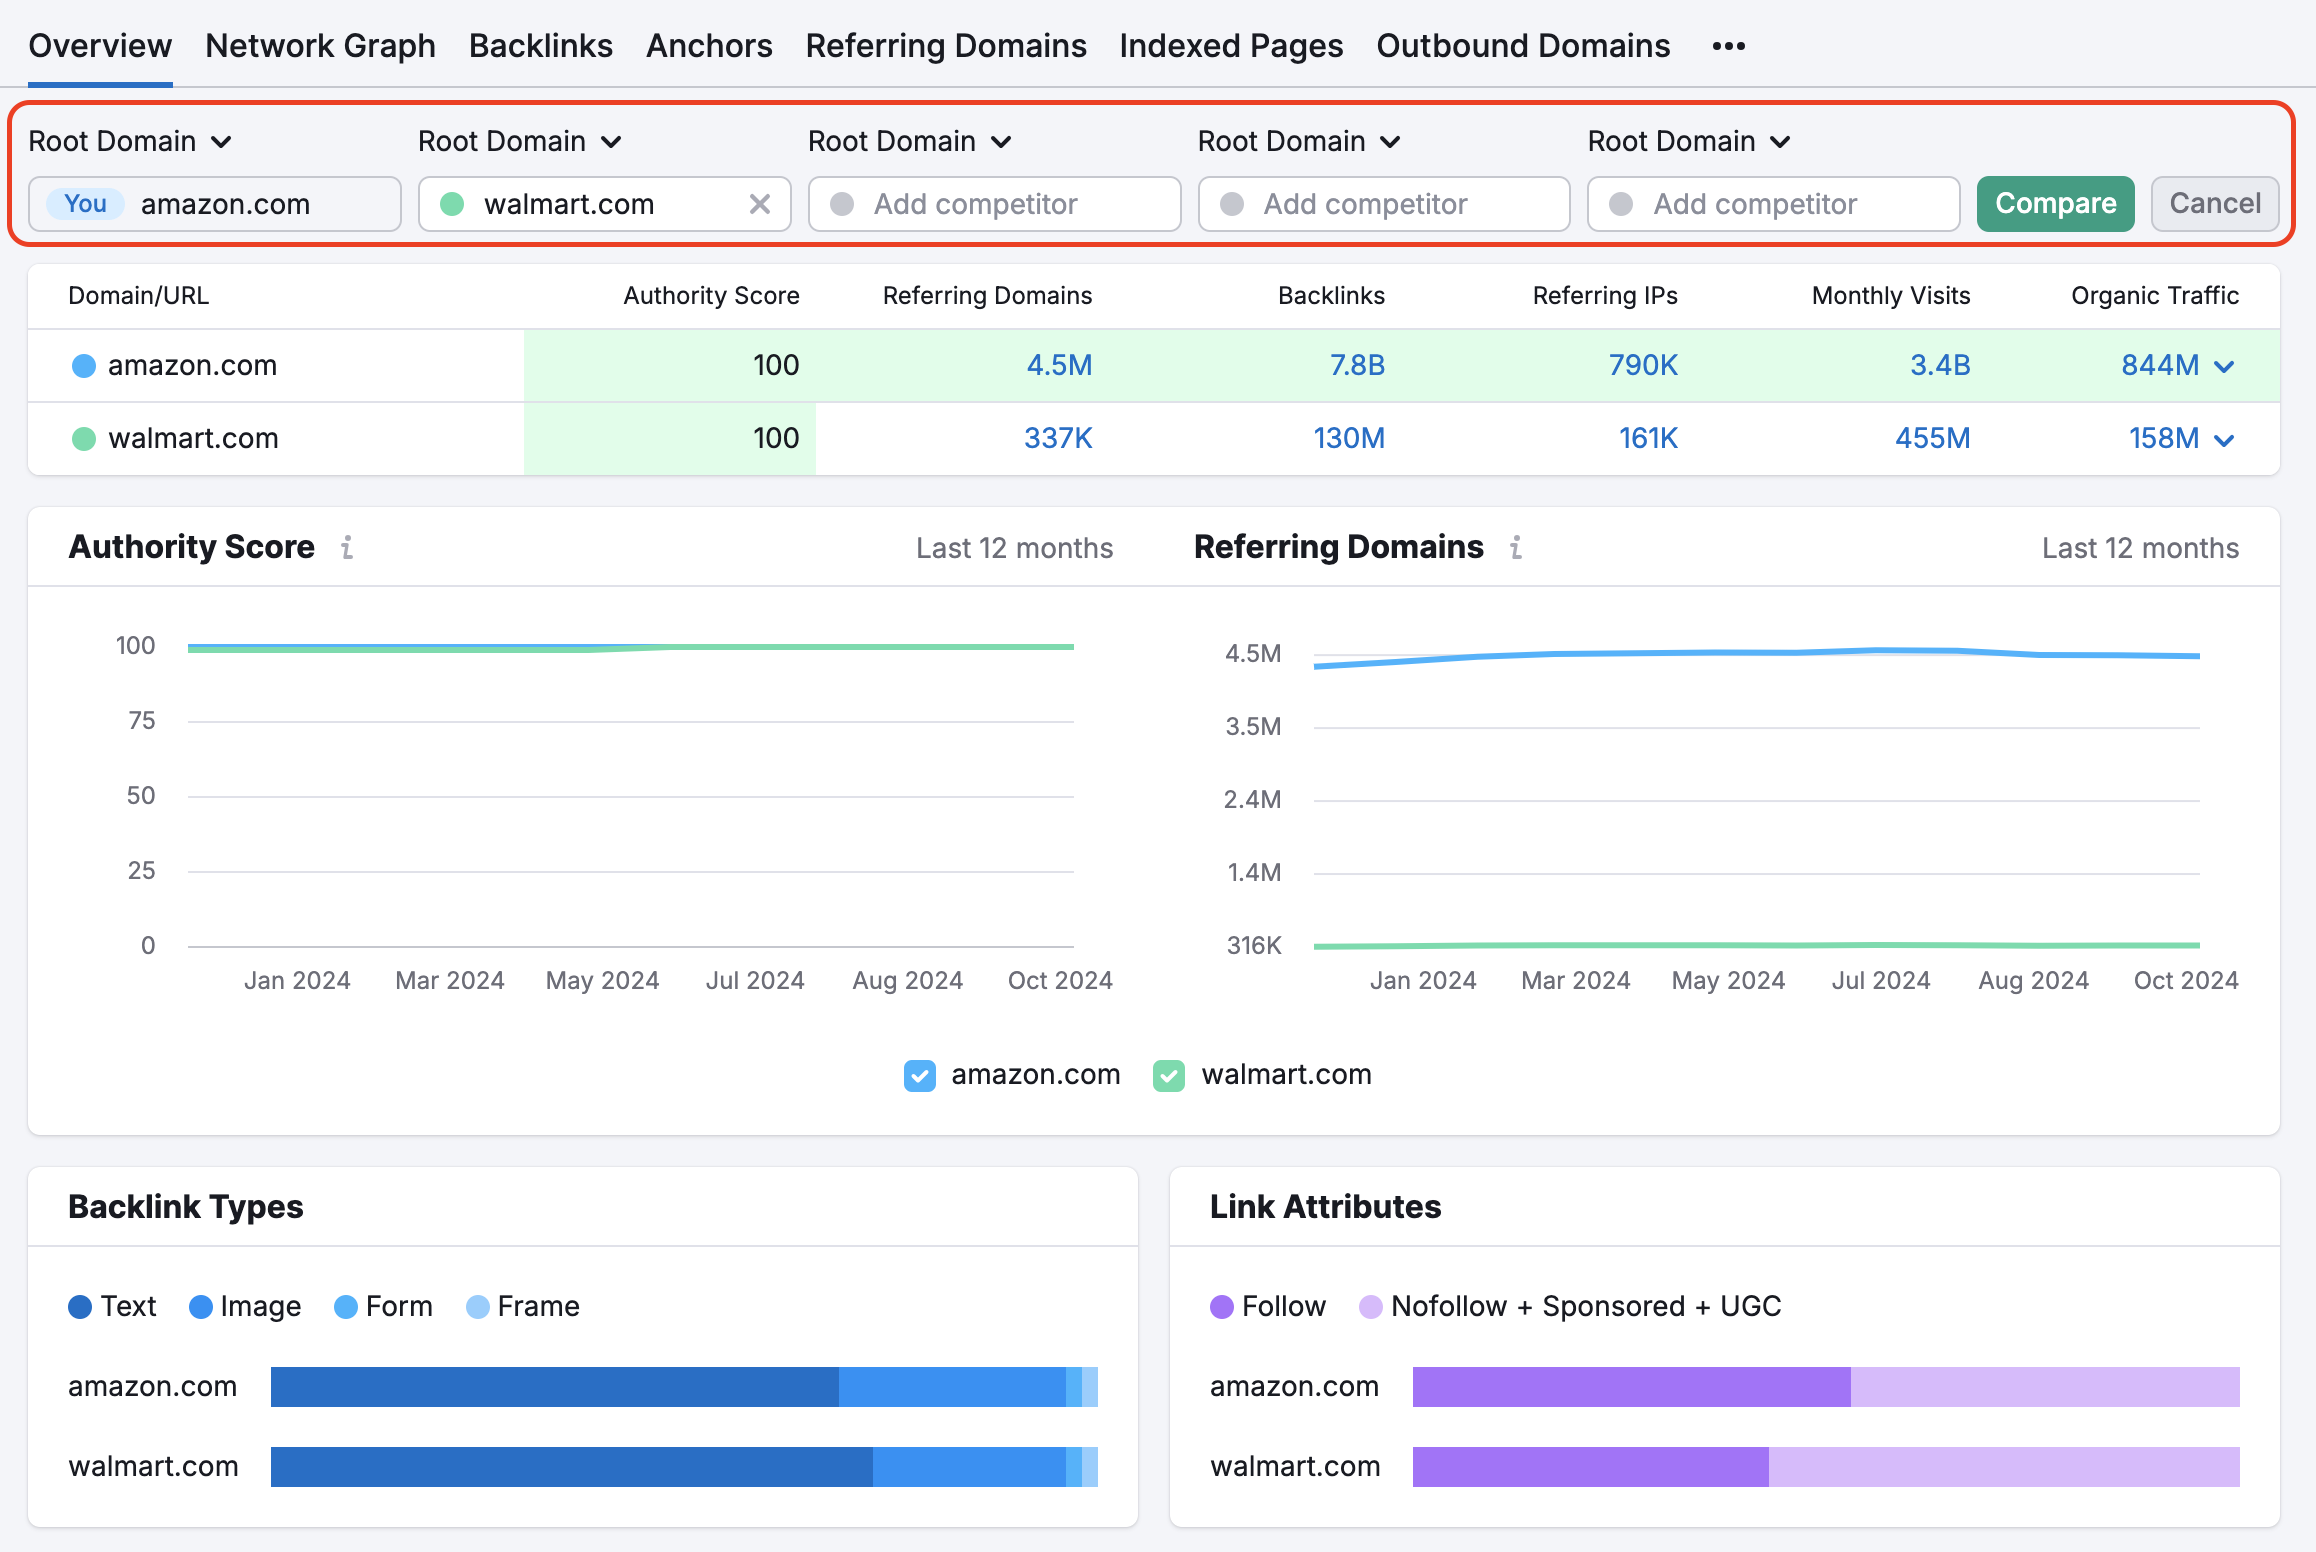The image size is (2316, 1552).
Task: Open amazon.com's 7.8B backlinks link
Action: (1357, 366)
